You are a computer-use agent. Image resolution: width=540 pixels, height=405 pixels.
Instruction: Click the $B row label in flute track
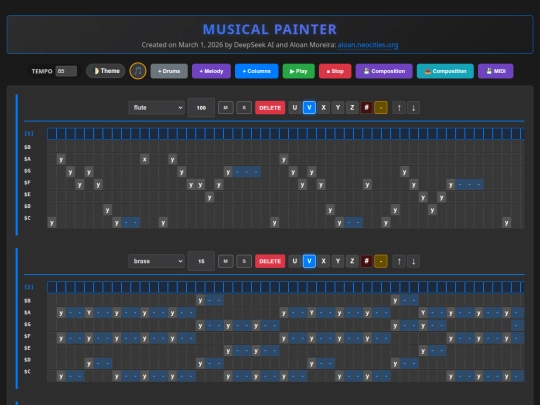tap(28, 147)
